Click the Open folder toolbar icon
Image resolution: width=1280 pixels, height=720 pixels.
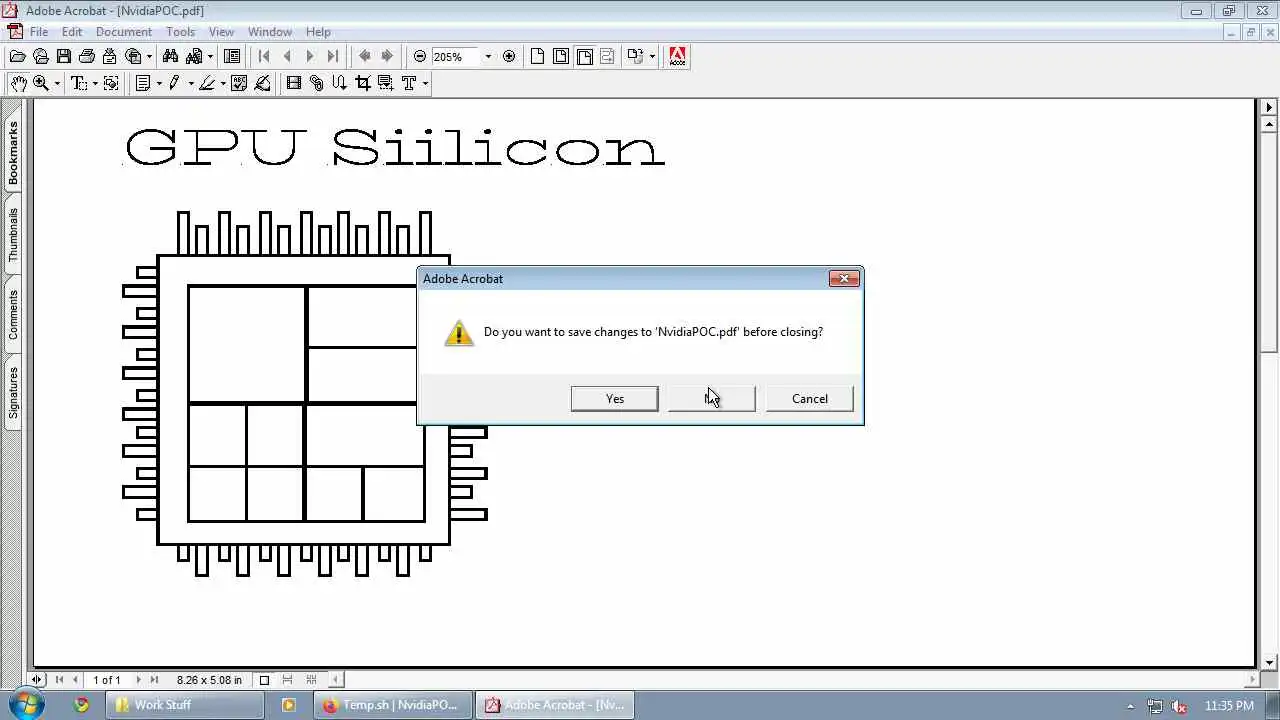(17, 57)
